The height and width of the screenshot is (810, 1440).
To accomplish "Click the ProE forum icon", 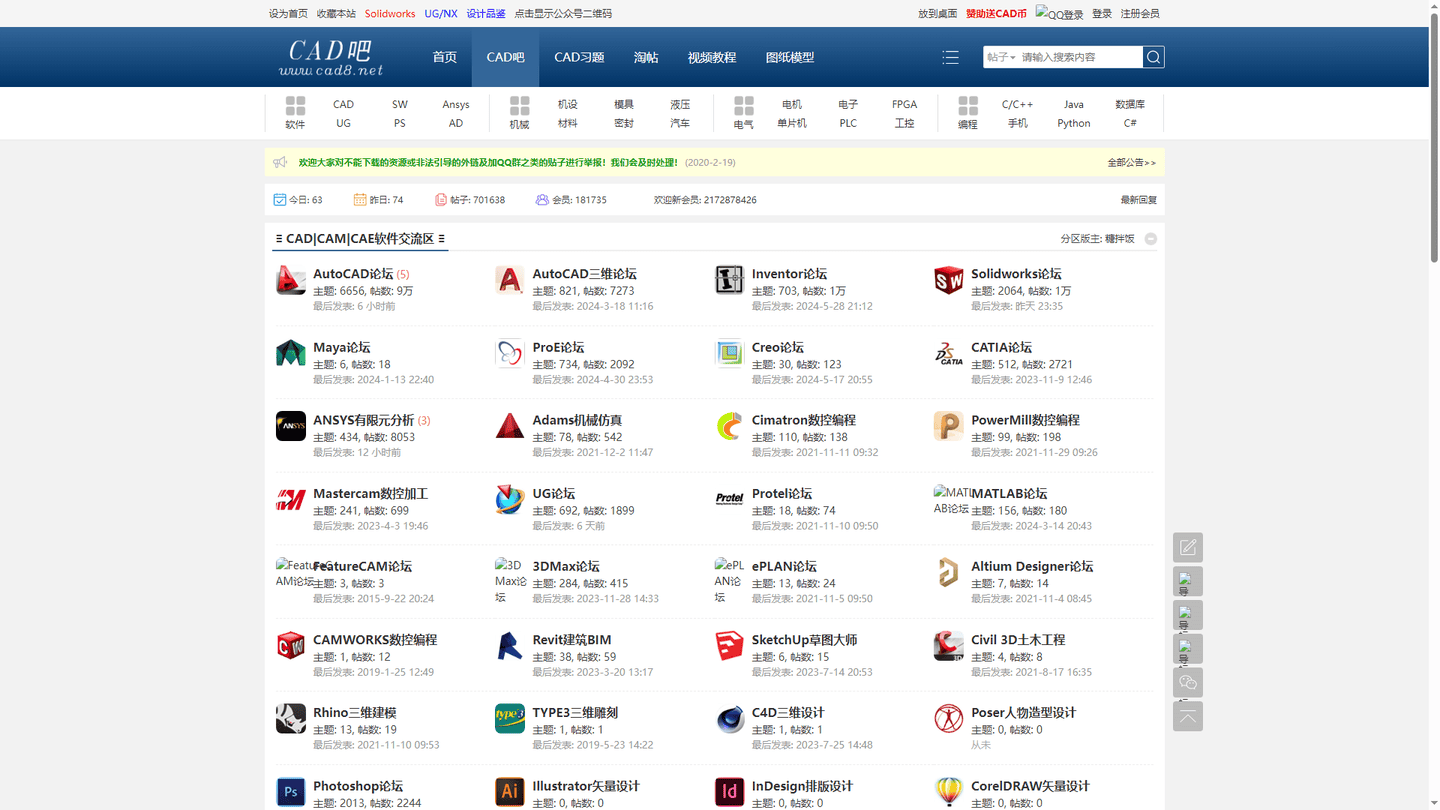I will pyautogui.click(x=510, y=353).
